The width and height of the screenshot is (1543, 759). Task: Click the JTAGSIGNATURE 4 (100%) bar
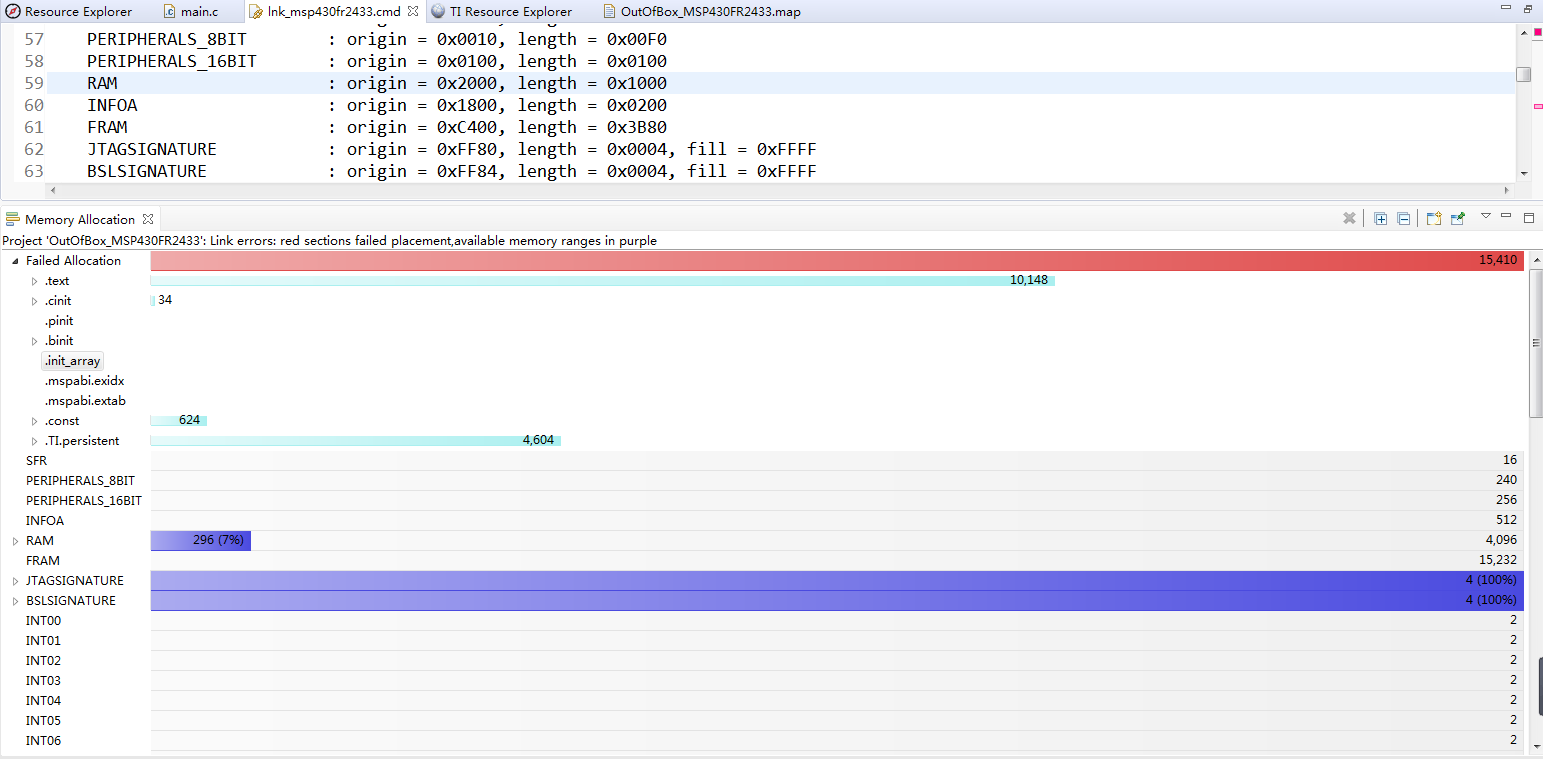[x=837, y=581]
